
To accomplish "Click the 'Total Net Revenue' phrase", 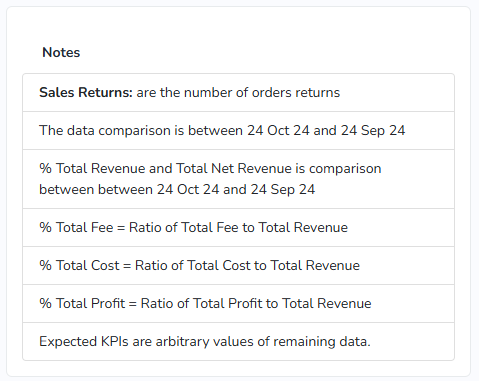I will tap(234, 168).
